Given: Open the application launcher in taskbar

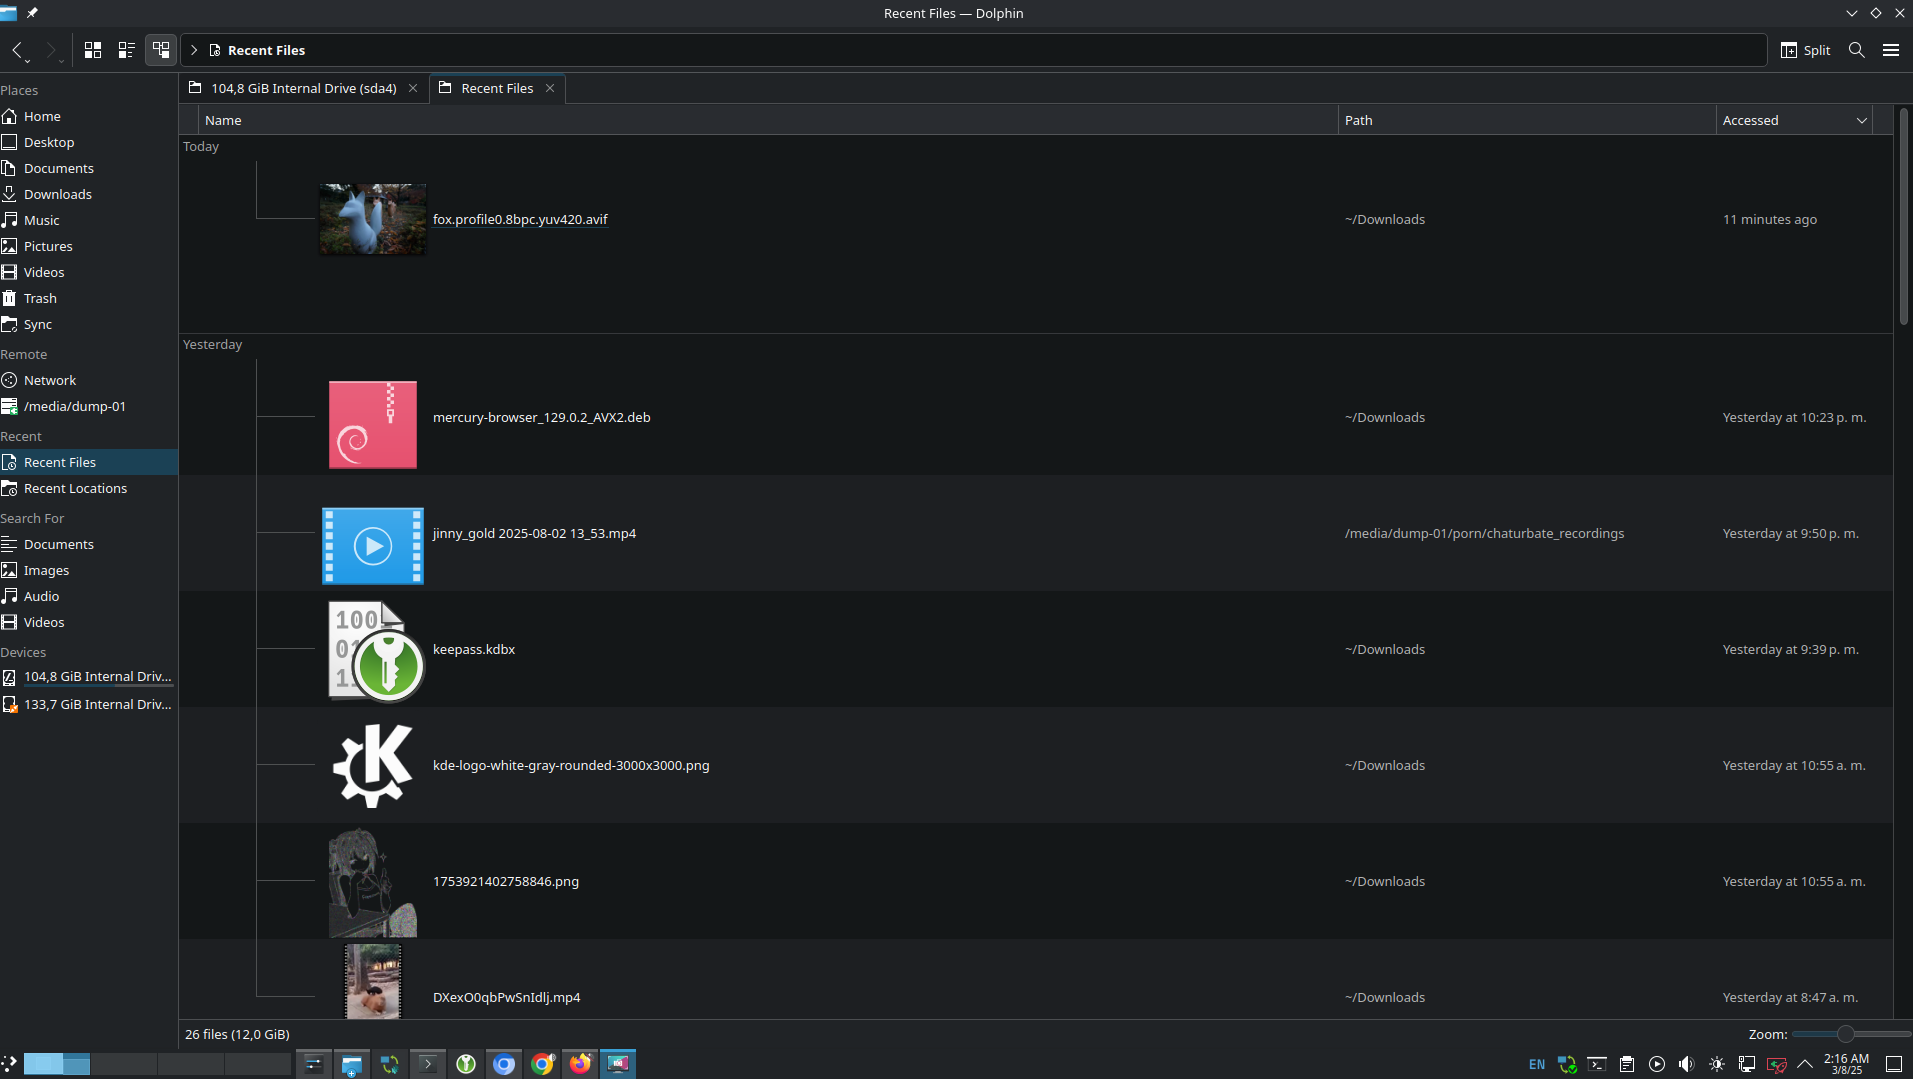Looking at the screenshot, I should click(x=9, y=1064).
